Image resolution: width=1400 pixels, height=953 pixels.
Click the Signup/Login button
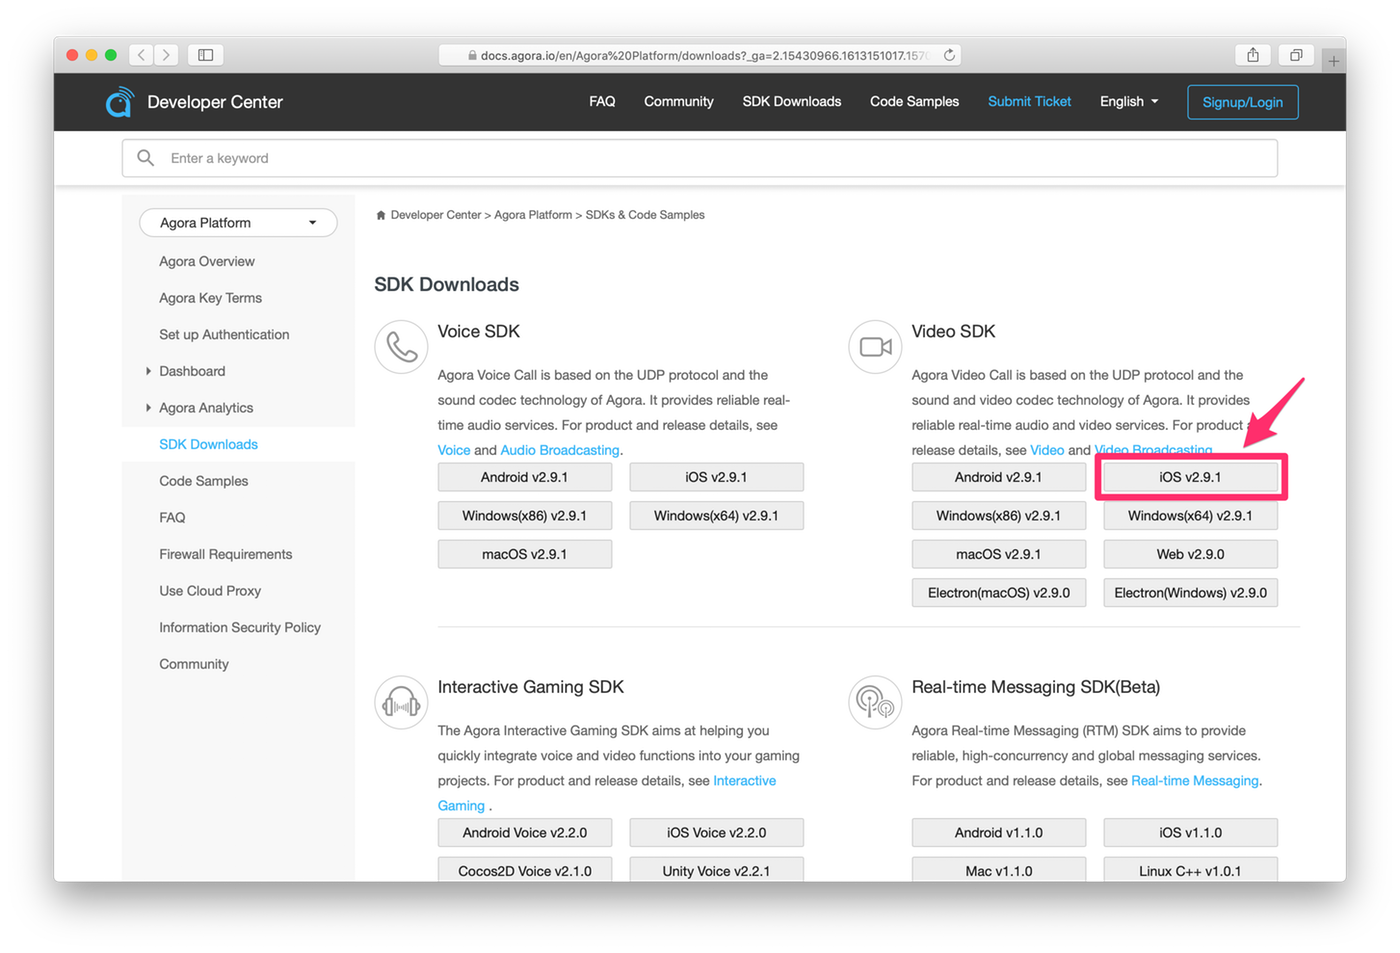point(1243,102)
